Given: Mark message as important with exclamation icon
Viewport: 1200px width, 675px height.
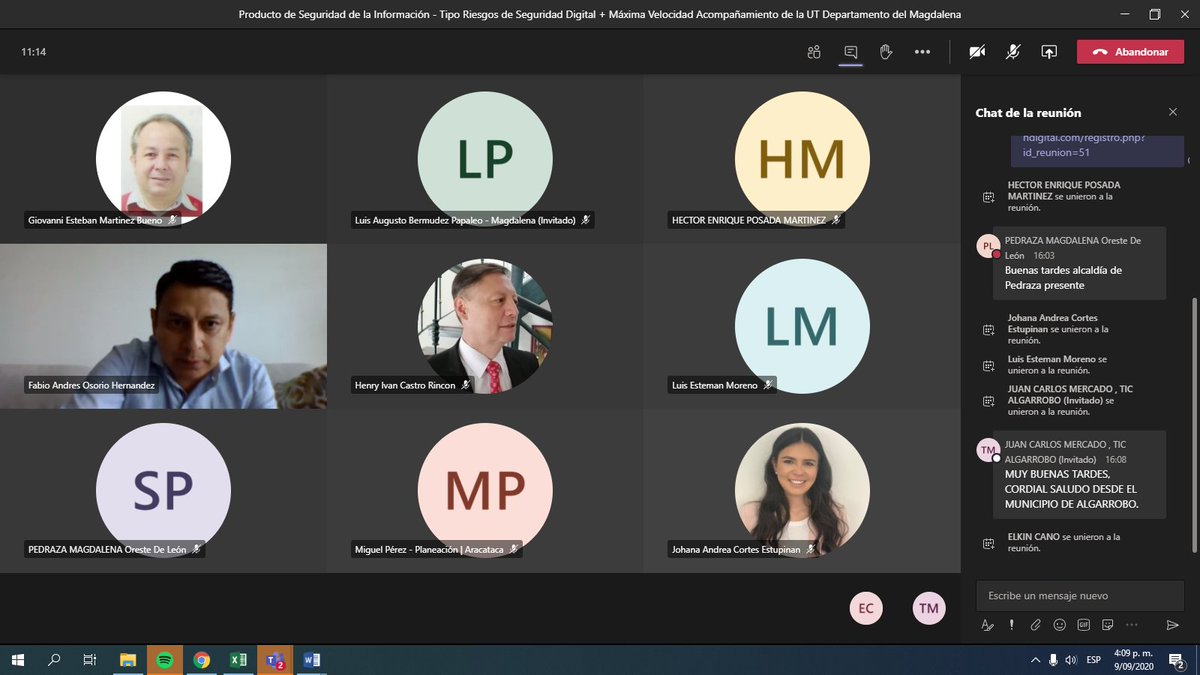Looking at the screenshot, I should tap(1012, 625).
